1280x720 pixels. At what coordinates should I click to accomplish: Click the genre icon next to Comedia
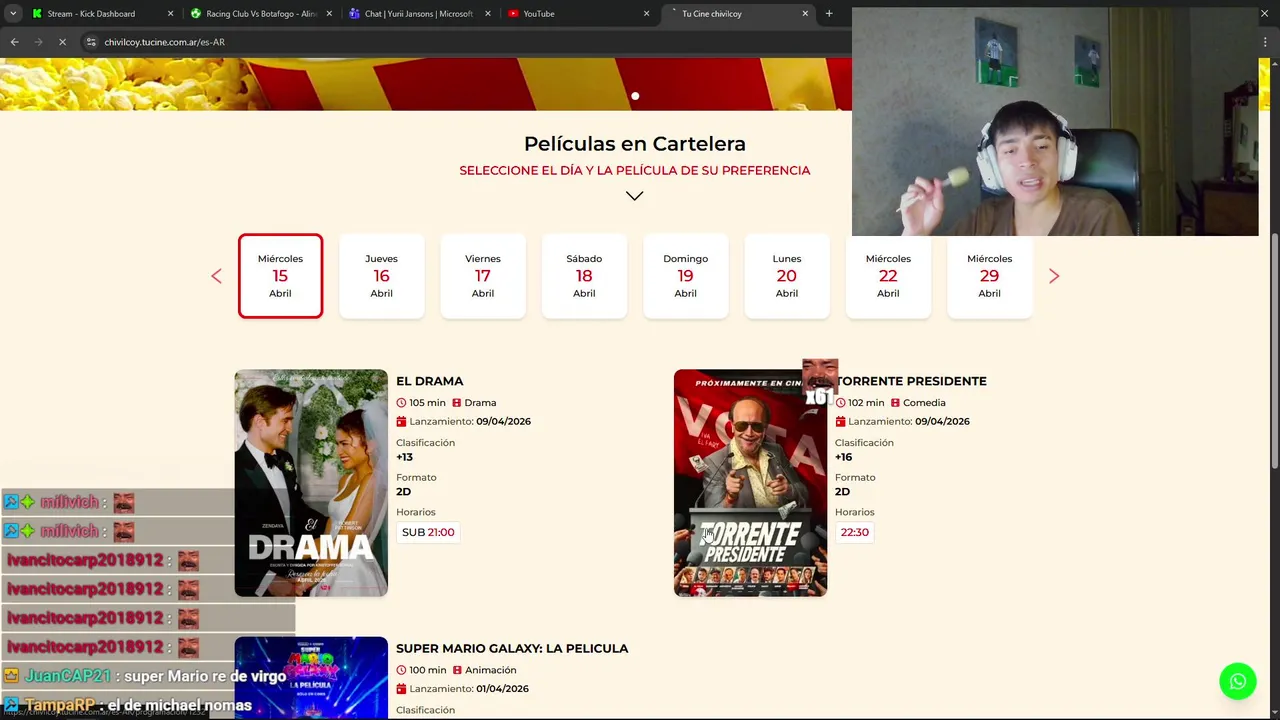pyautogui.click(x=896, y=403)
